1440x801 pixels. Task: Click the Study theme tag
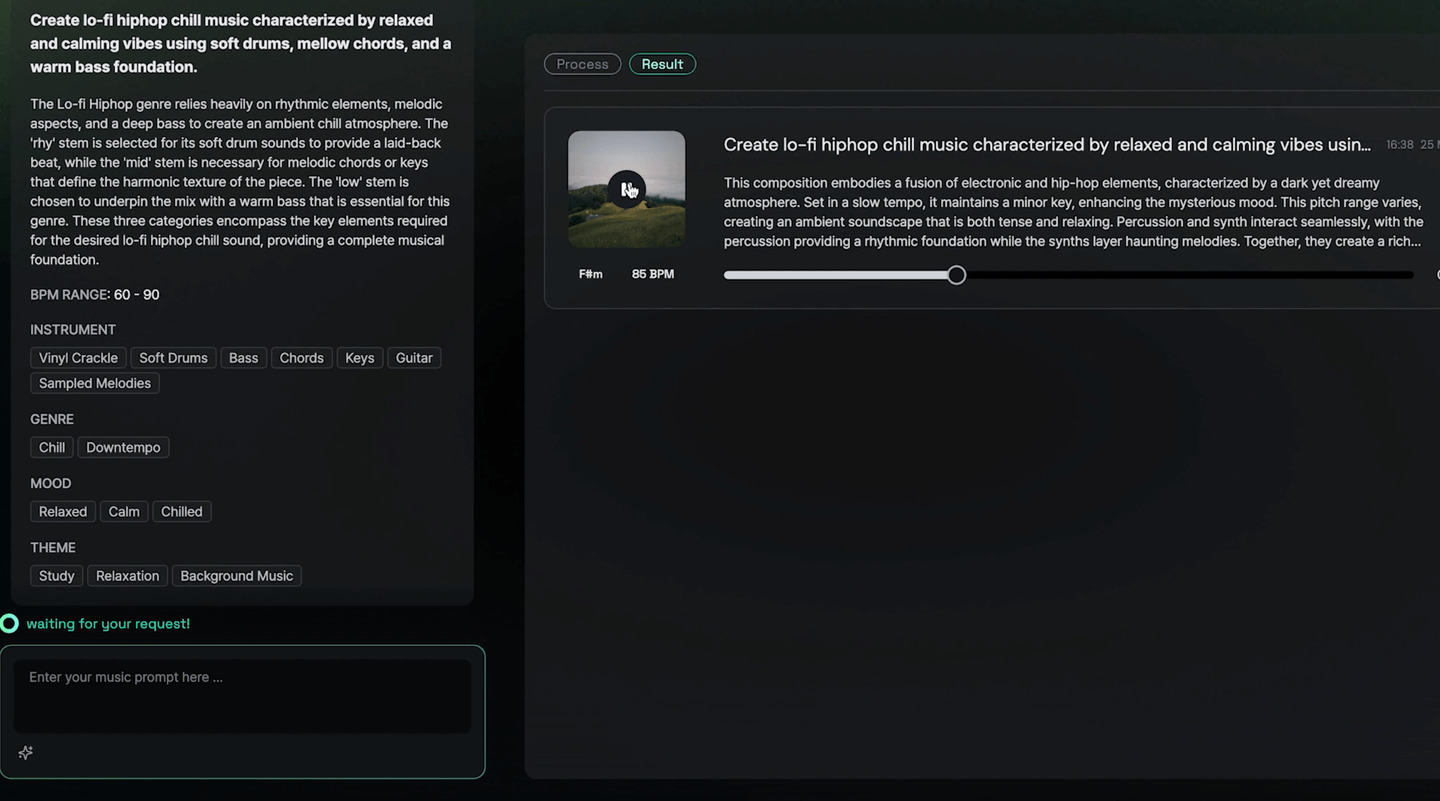(x=57, y=576)
